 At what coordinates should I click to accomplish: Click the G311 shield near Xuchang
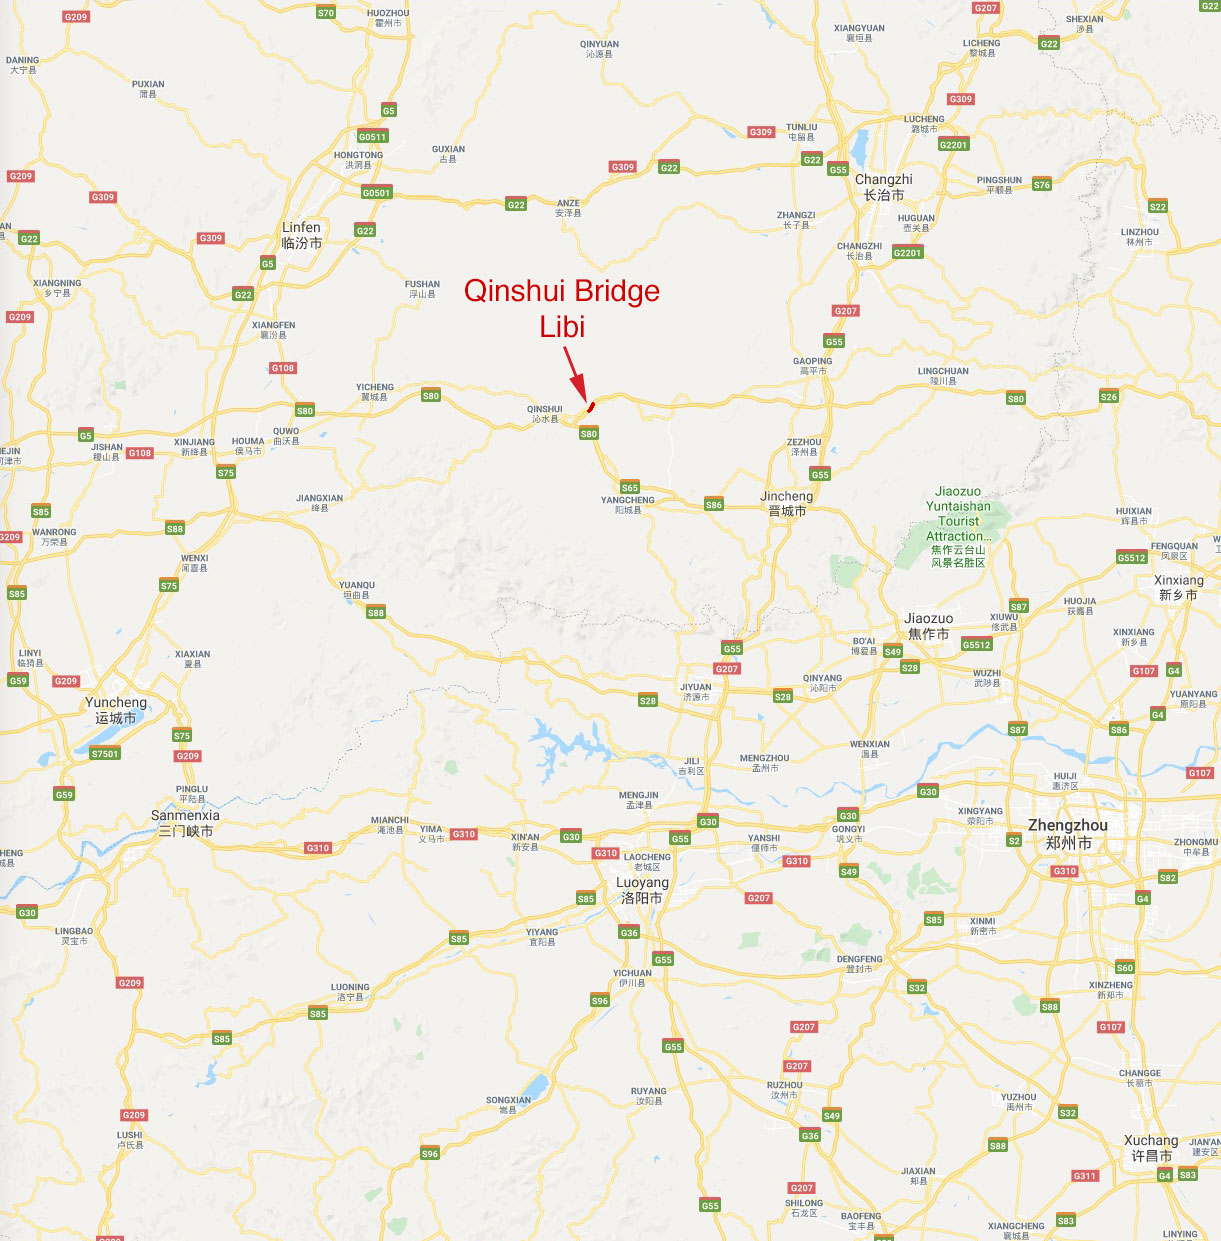coord(1085,1176)
